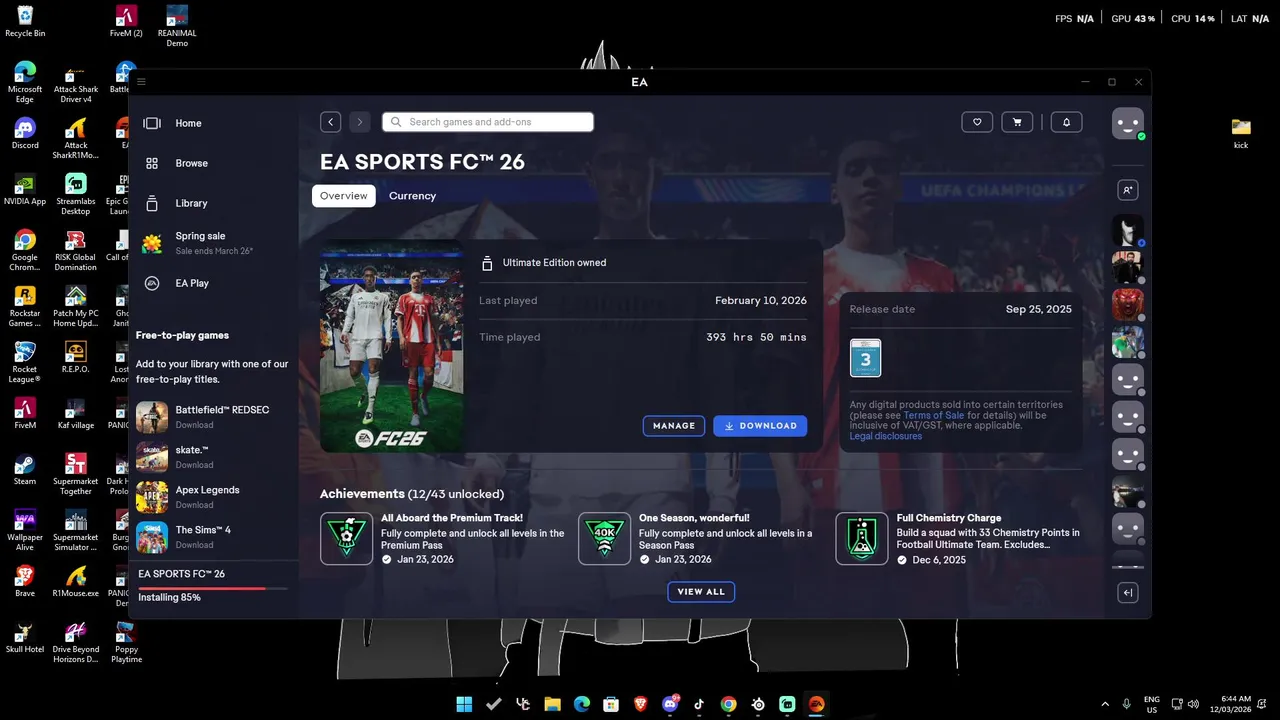Screen dimensions: 1280x720
Task: Select the Google Chrome desktop shortcut
Action: pos(25,251)
